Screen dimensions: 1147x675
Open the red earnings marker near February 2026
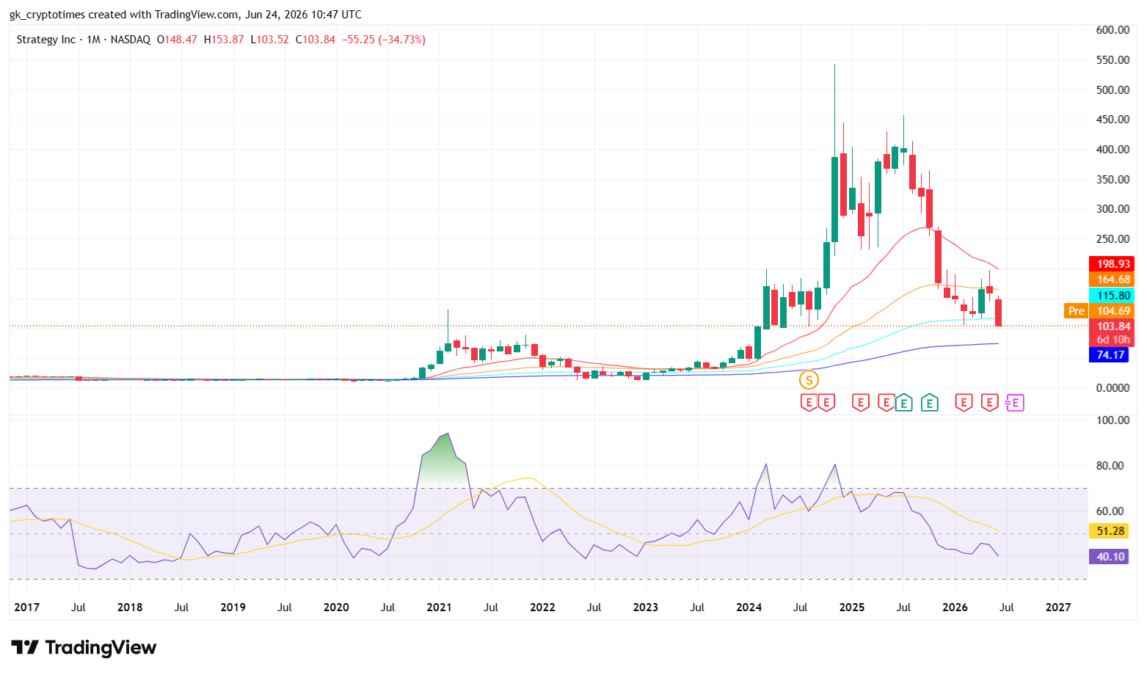point(963,402)
